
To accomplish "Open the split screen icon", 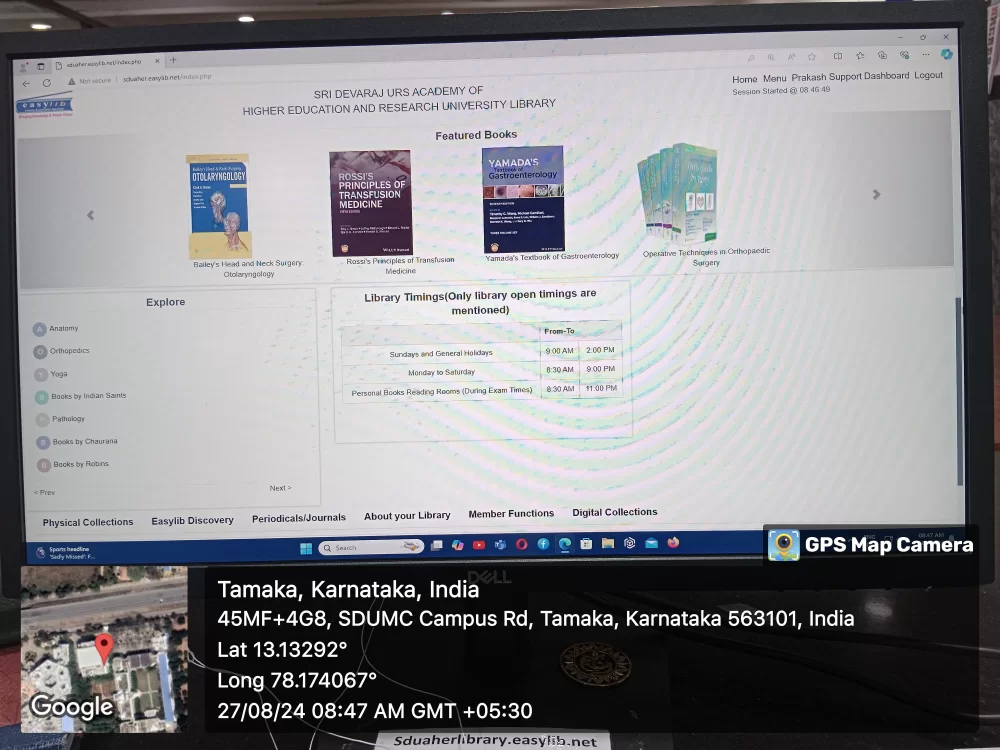I will 838,56.
